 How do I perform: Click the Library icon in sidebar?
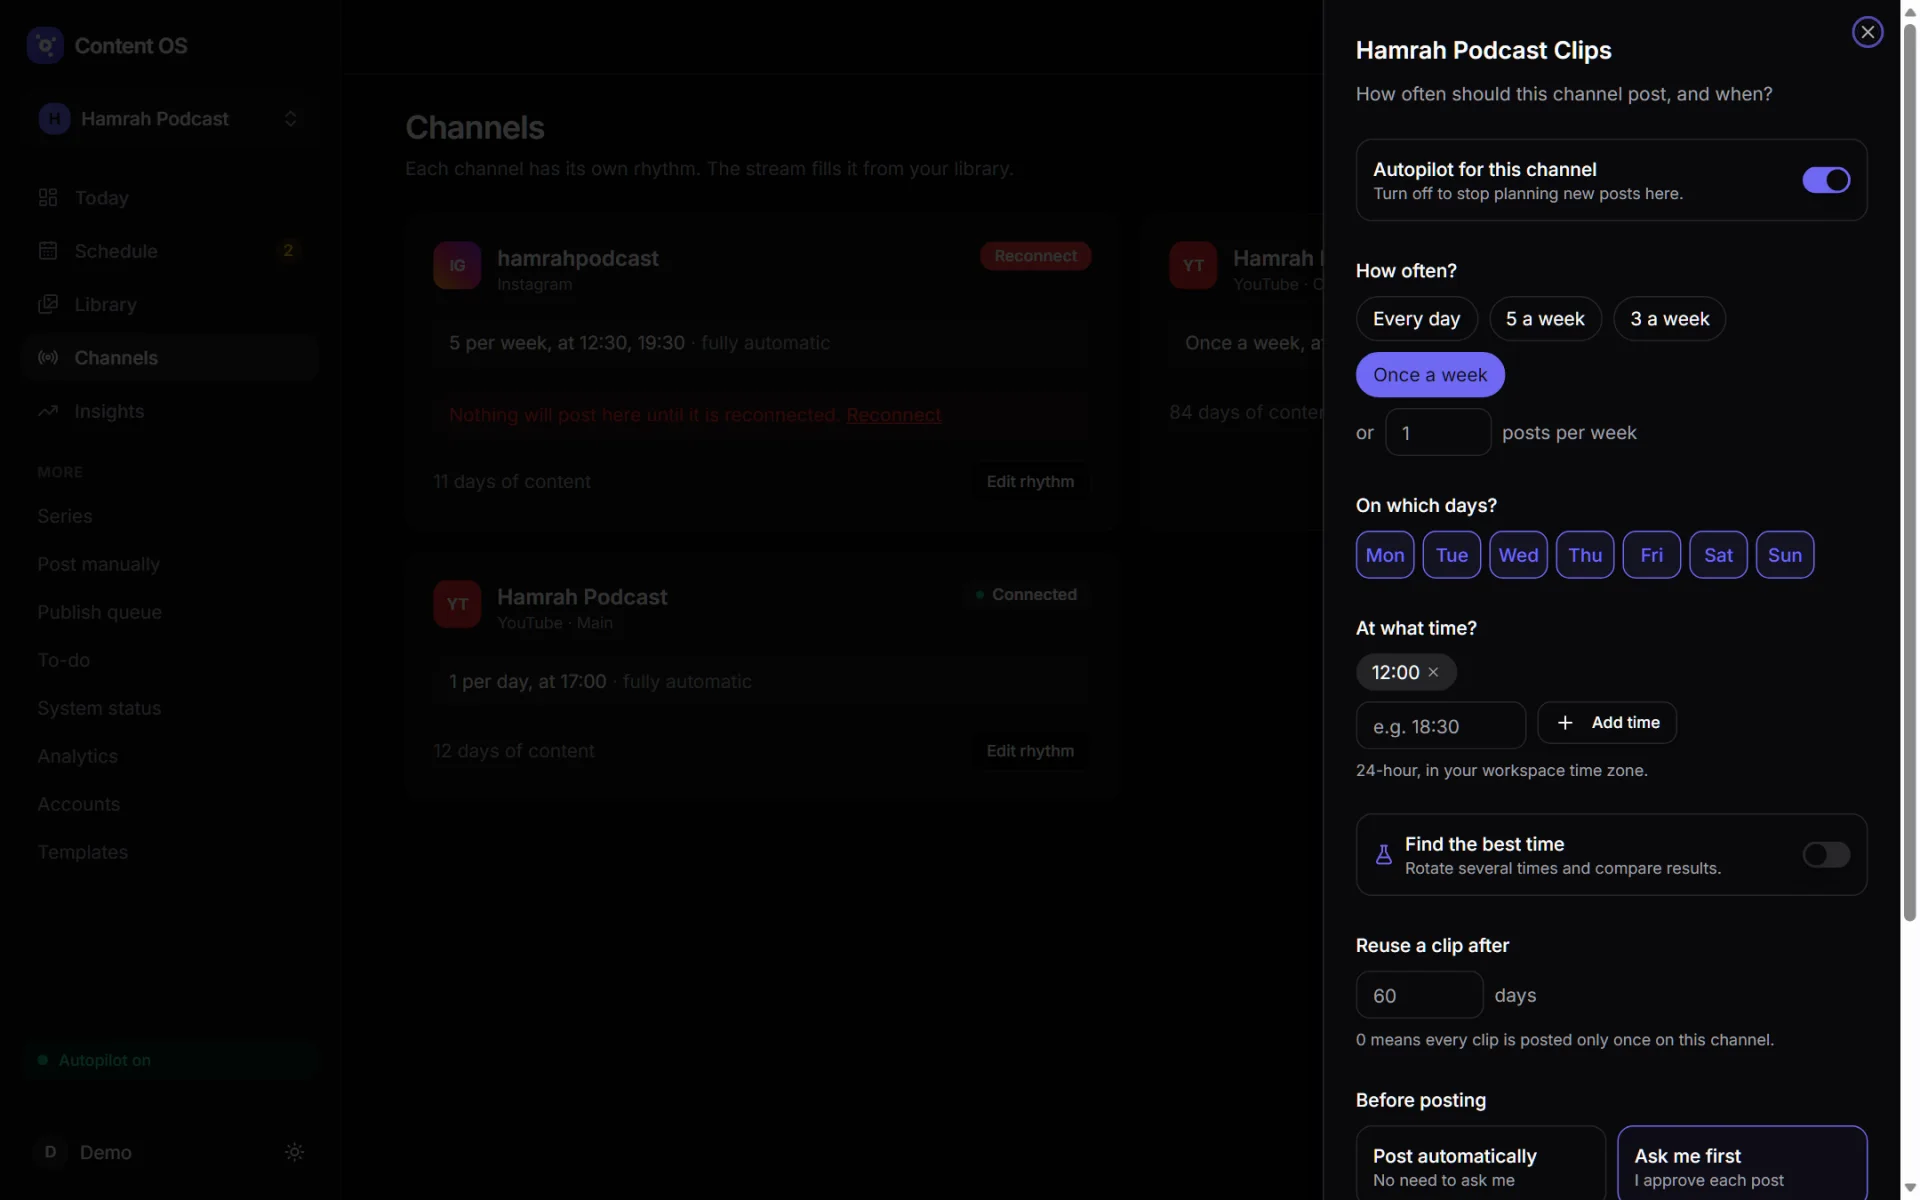pos(48,304)
